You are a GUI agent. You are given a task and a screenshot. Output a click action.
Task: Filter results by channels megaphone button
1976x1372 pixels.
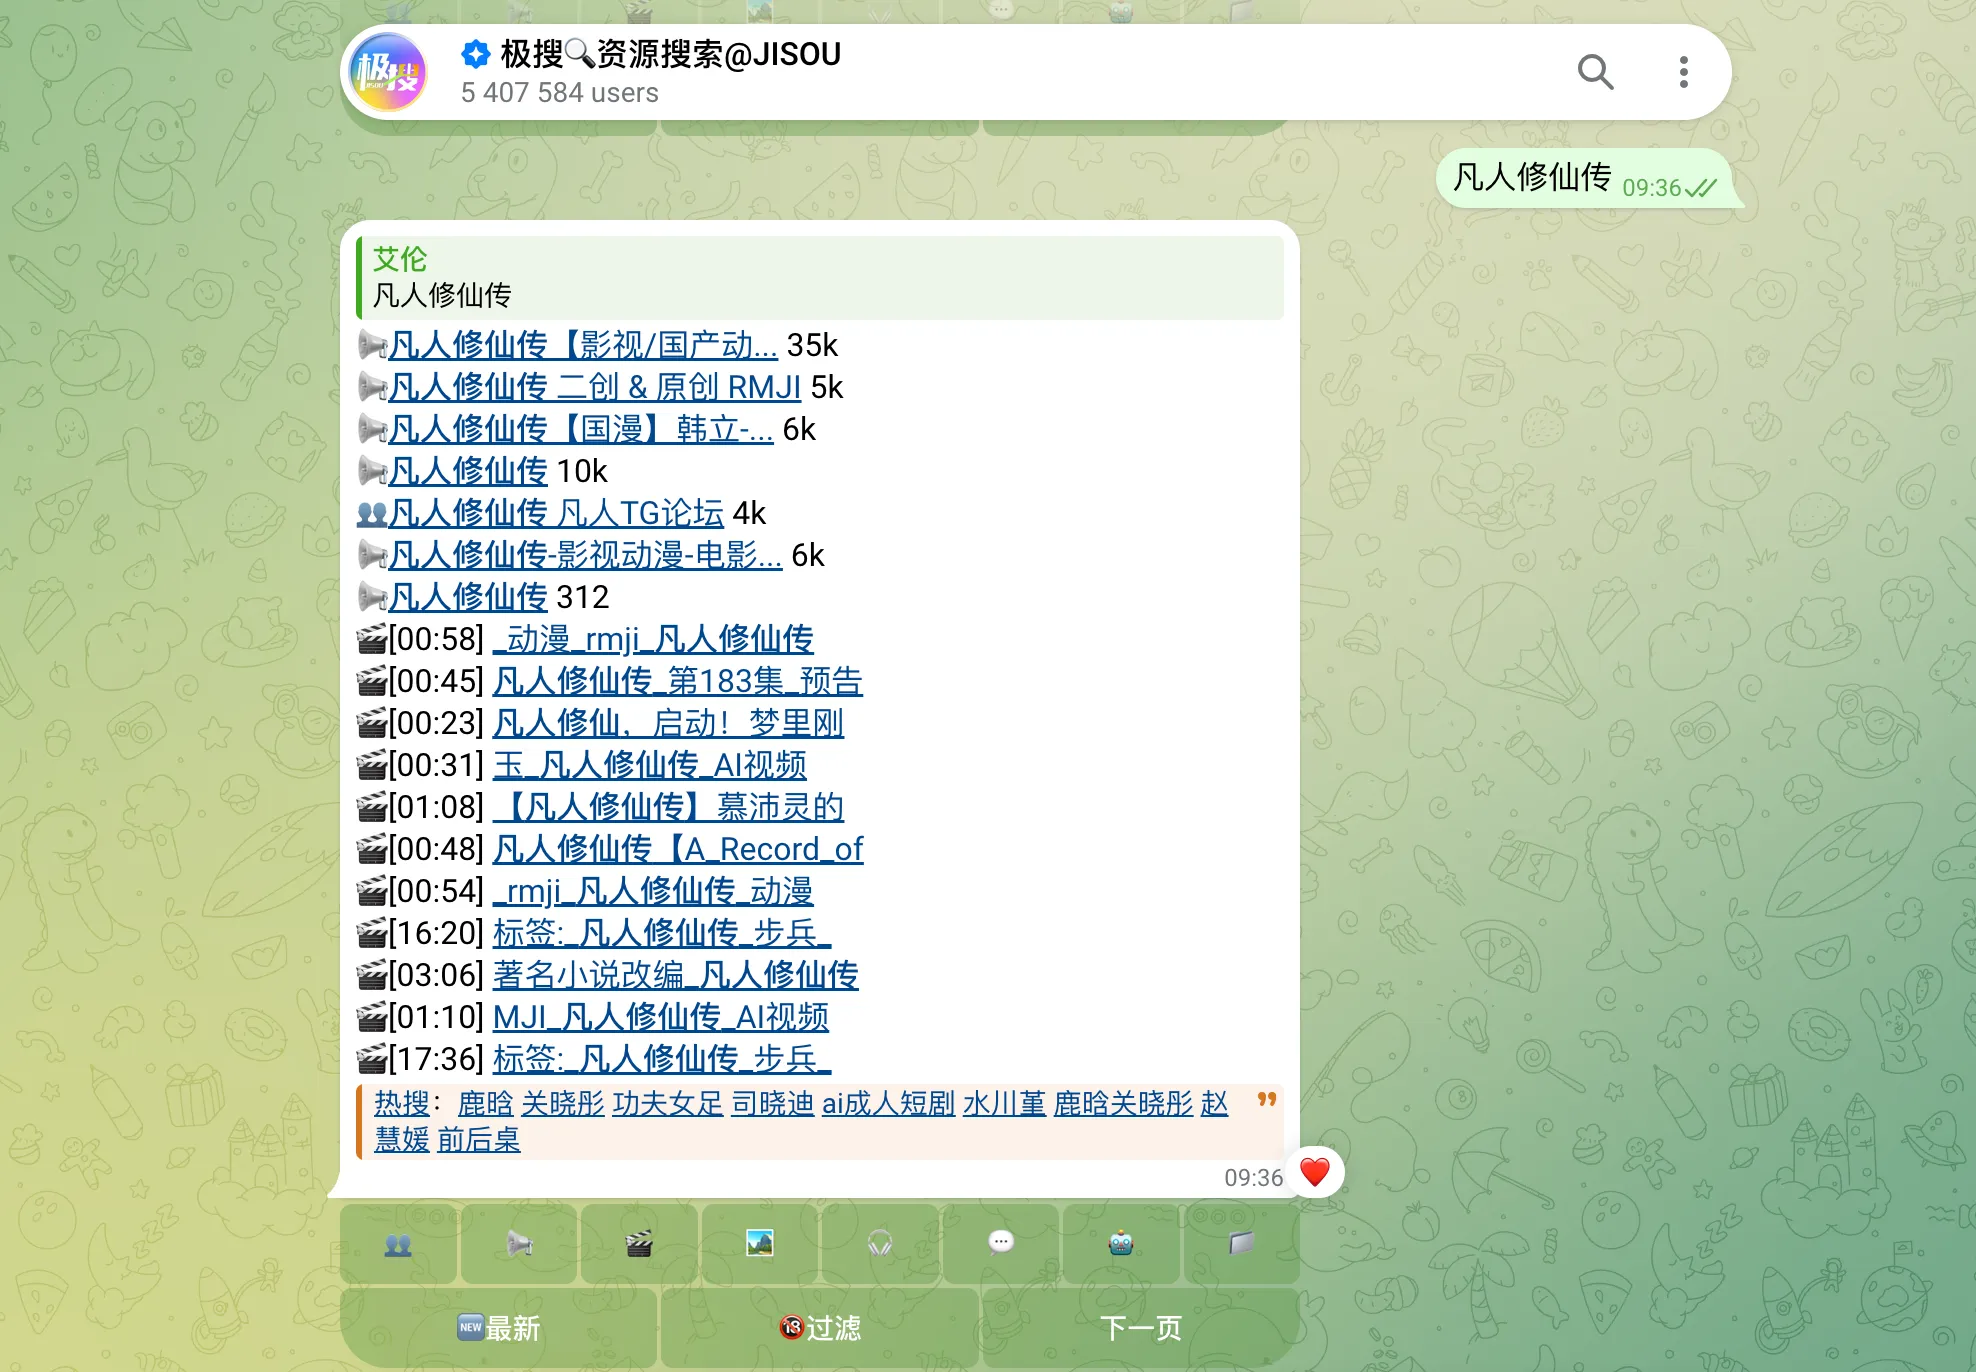(519, 1244)
